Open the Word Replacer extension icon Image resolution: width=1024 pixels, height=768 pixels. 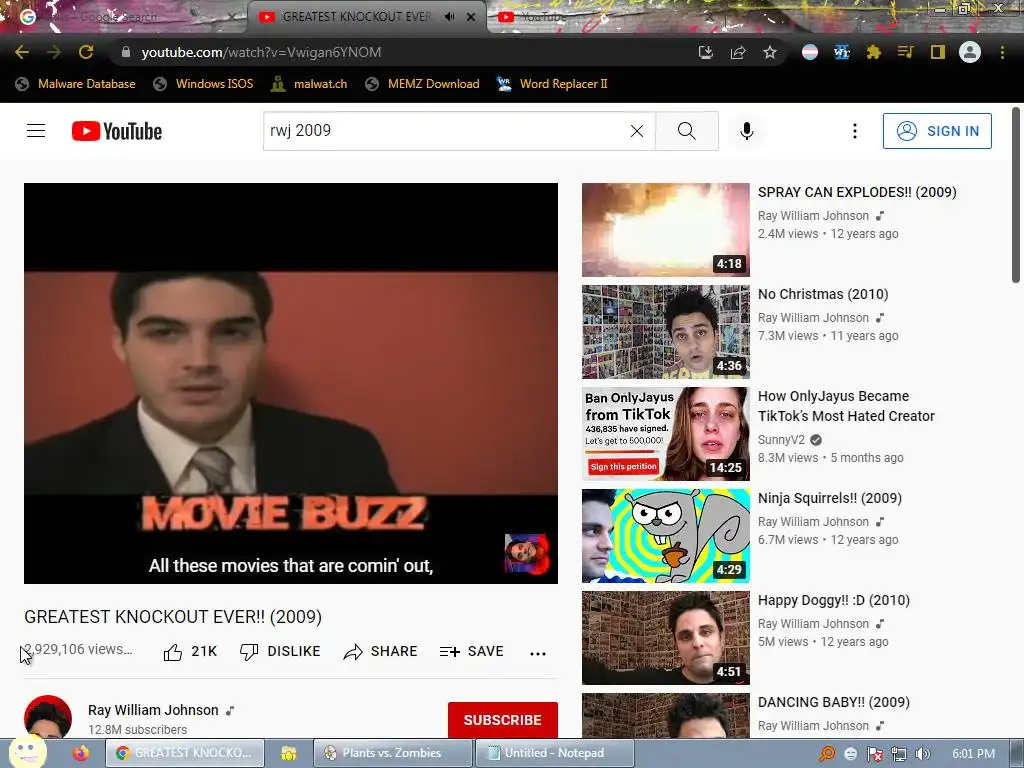(842, 52)
